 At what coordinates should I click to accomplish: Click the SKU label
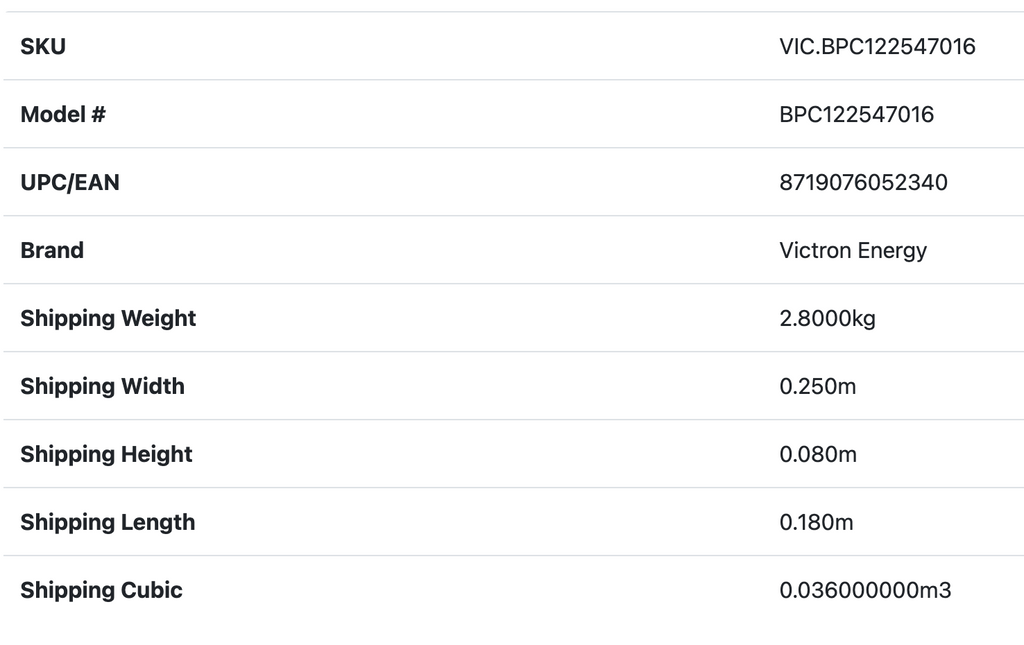tap(43, 46)
